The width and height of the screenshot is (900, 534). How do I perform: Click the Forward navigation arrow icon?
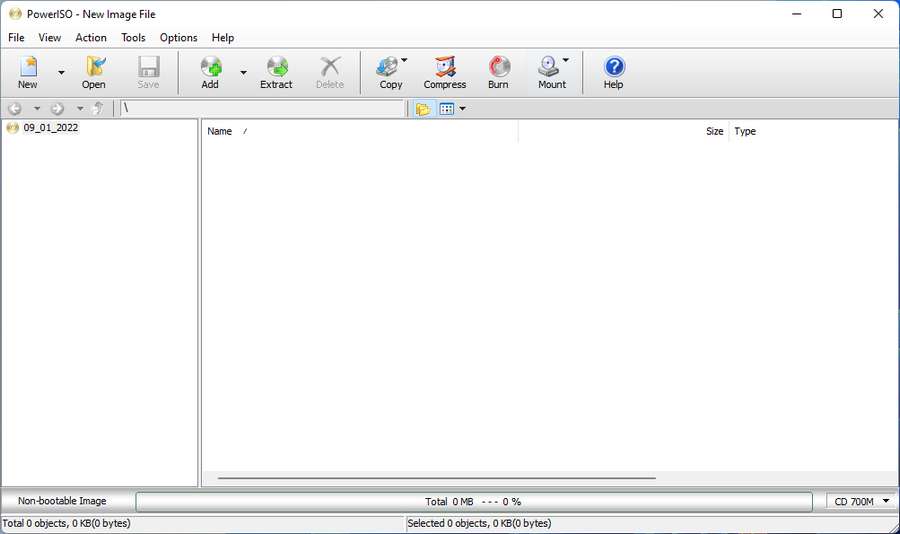[x=57, y=109]
